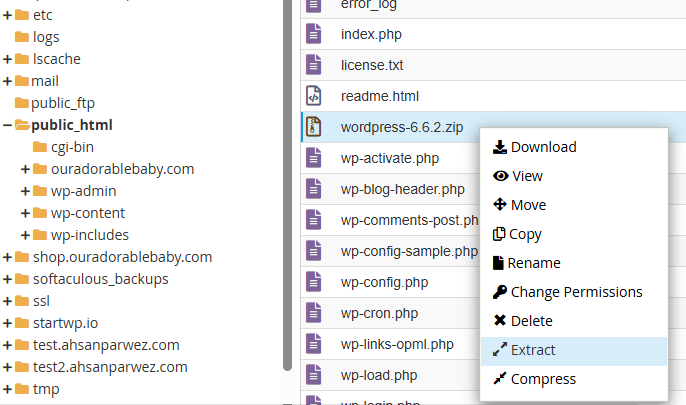Select Copy from the context menu
Image resolution: width=686 pixels, height=405 pixels.
[526, 234]
